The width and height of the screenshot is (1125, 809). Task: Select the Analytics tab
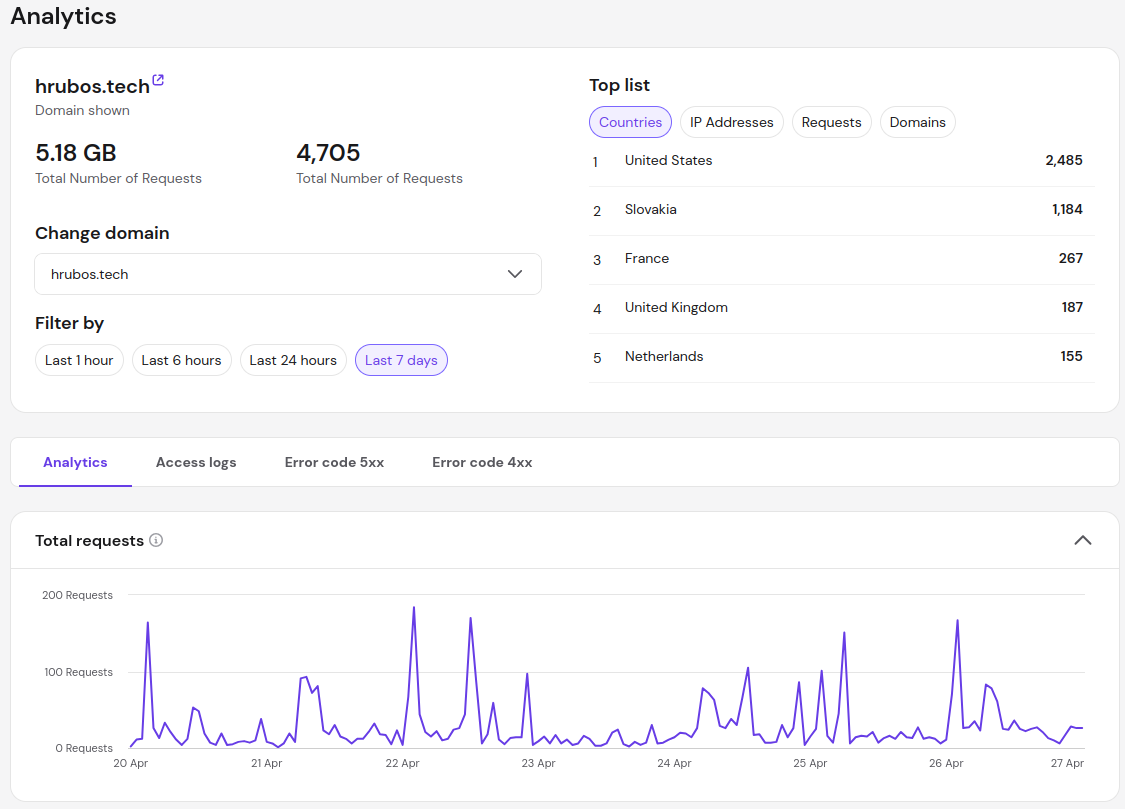(x=75, y=462)
